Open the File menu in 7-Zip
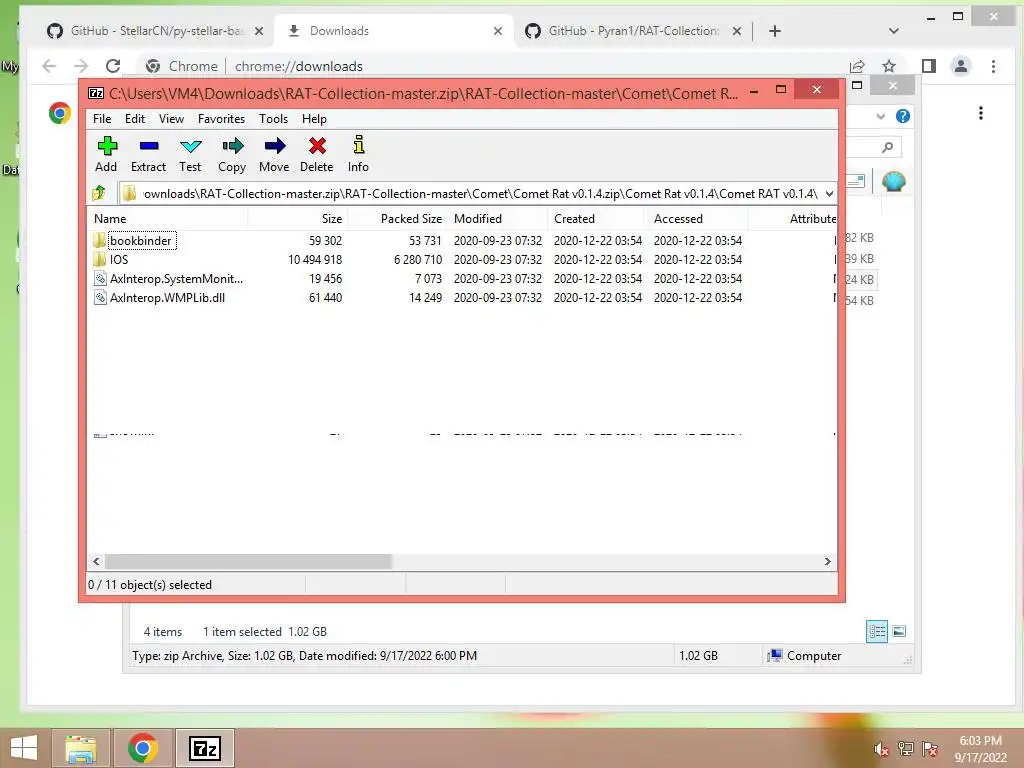 (102, 119)
